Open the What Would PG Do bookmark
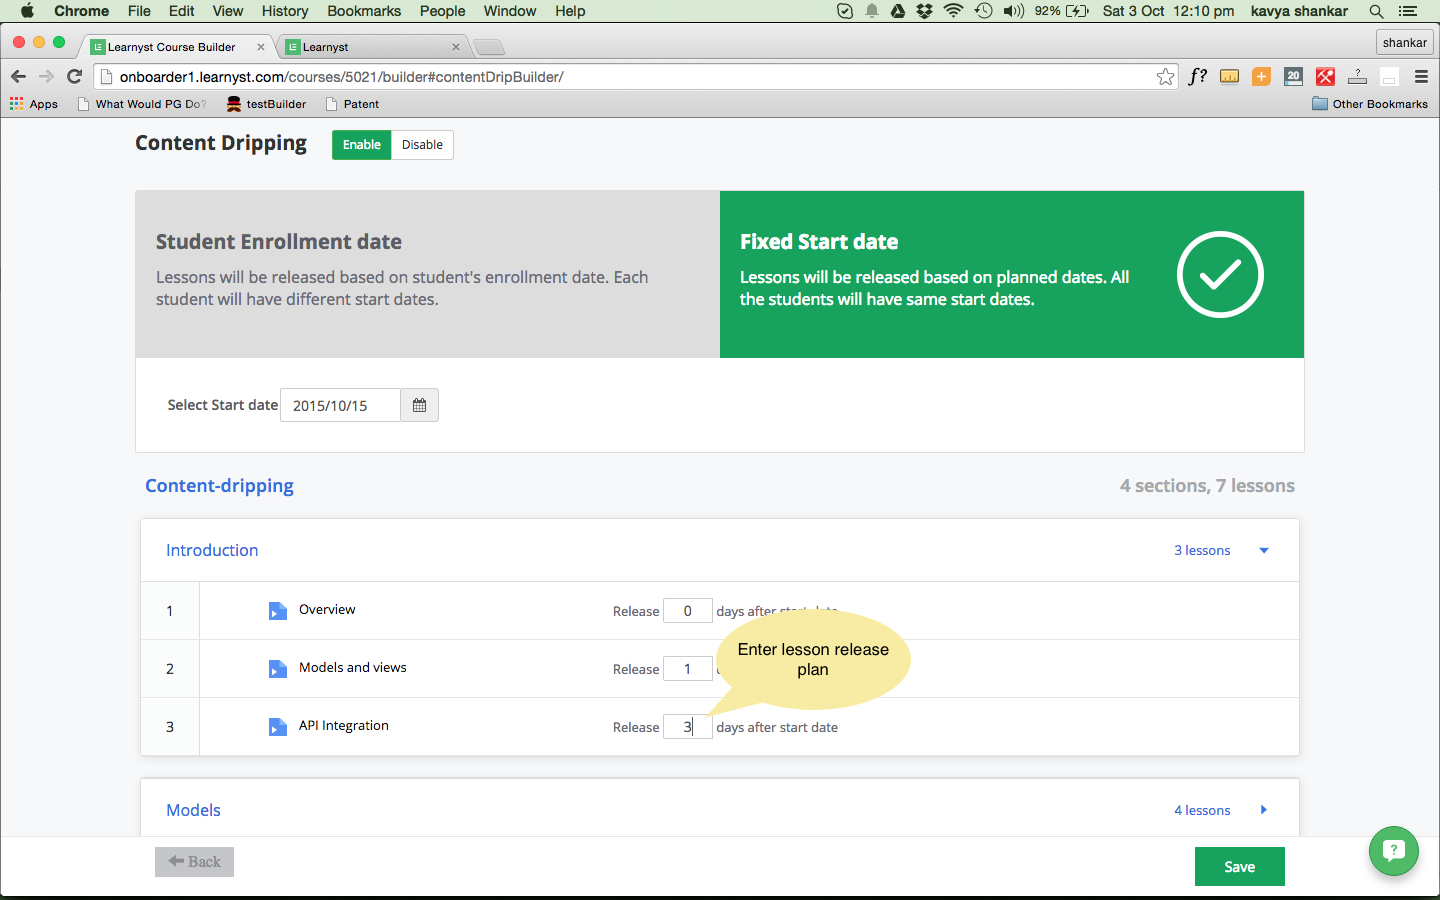The height and width of the screenshot is (900, 1440). pyautogui.click(x=142, y=104)
